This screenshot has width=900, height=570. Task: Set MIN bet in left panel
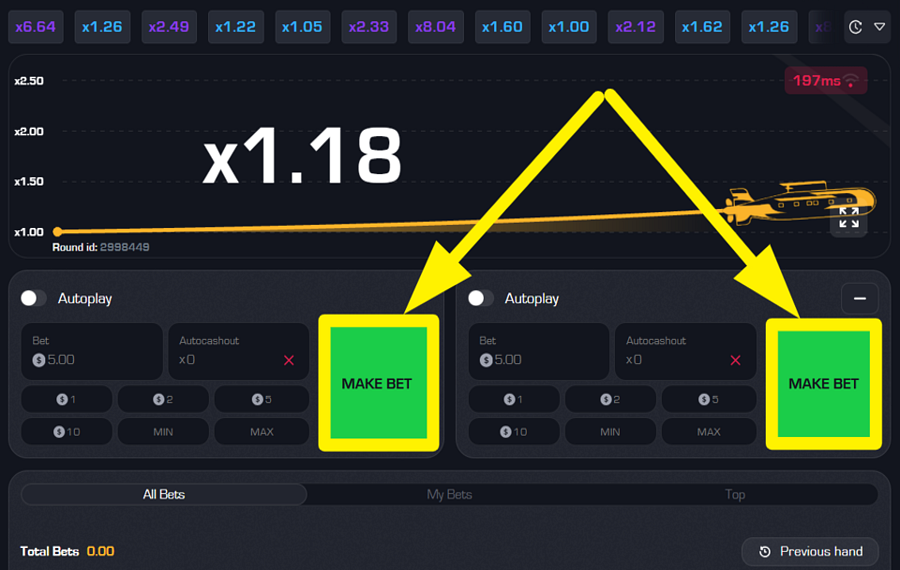click(164, 432)
